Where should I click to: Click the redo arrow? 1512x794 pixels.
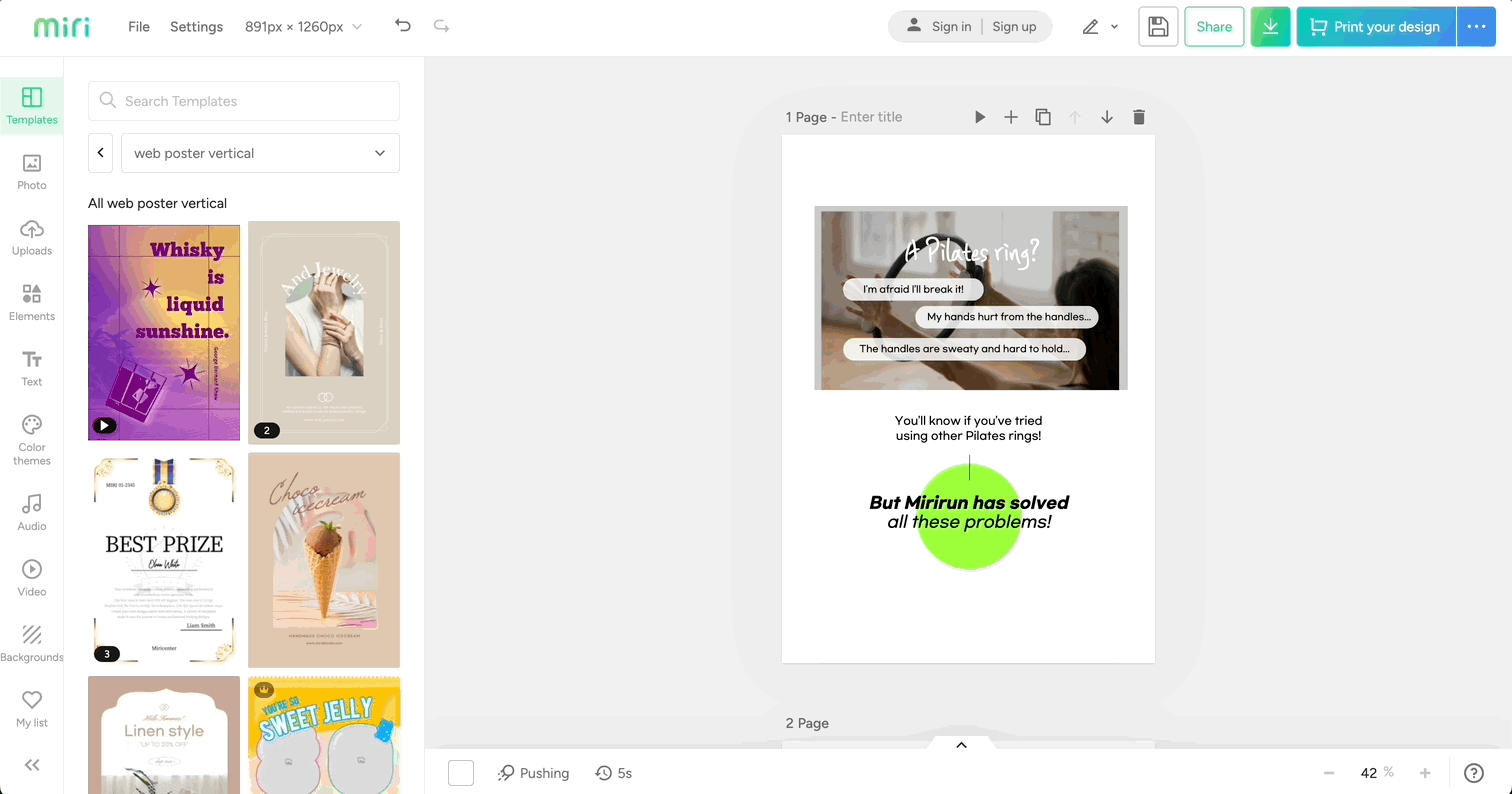coord(441,27)
